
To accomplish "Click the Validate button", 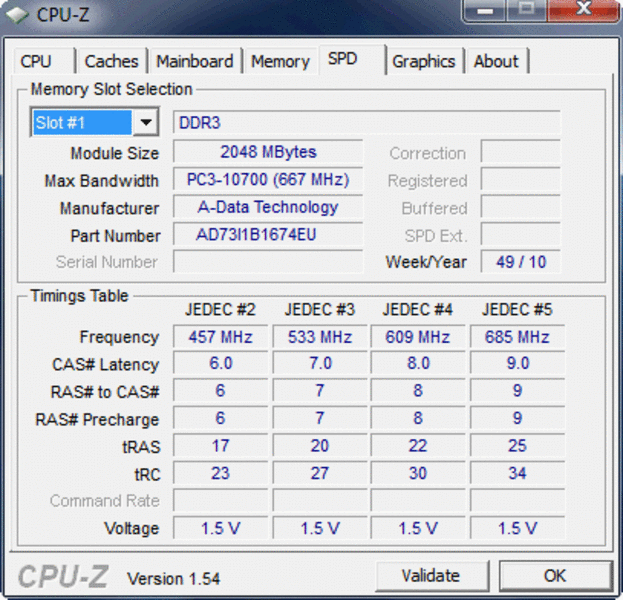I will tap(431, 576).
